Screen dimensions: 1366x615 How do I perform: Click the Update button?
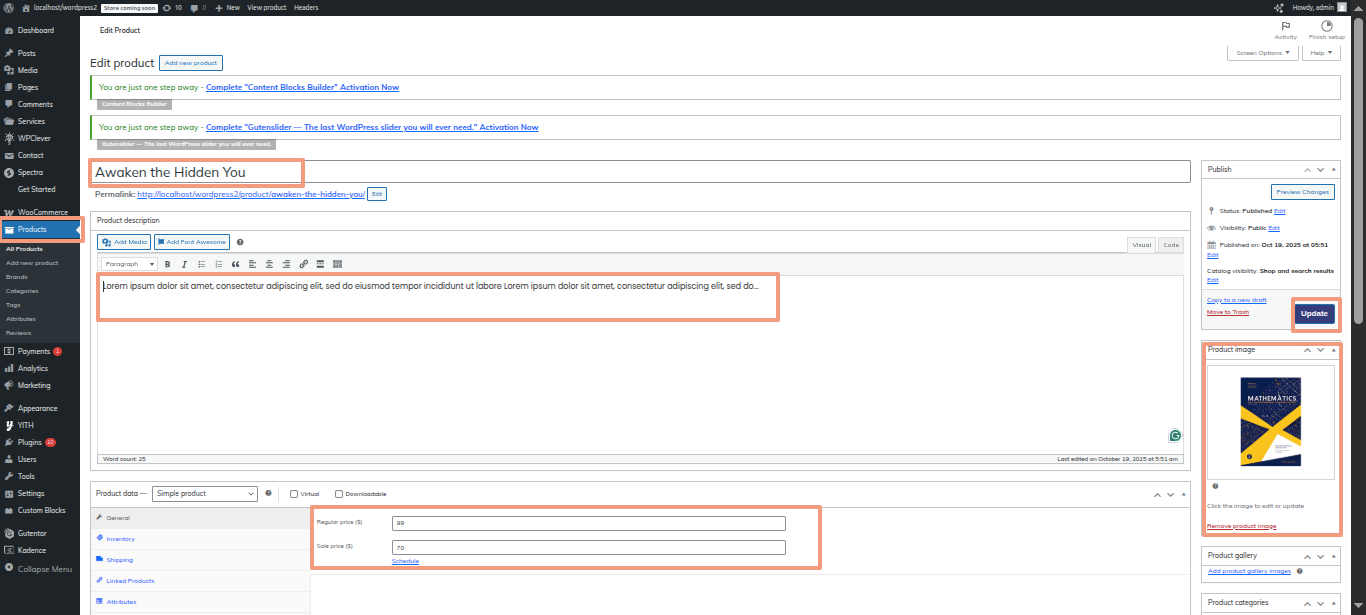point(1314,314)
